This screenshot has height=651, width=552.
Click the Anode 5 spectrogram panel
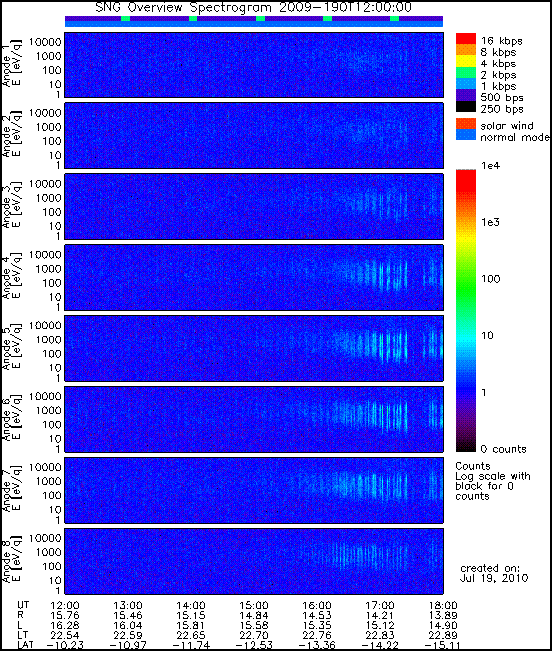(254, 348)
